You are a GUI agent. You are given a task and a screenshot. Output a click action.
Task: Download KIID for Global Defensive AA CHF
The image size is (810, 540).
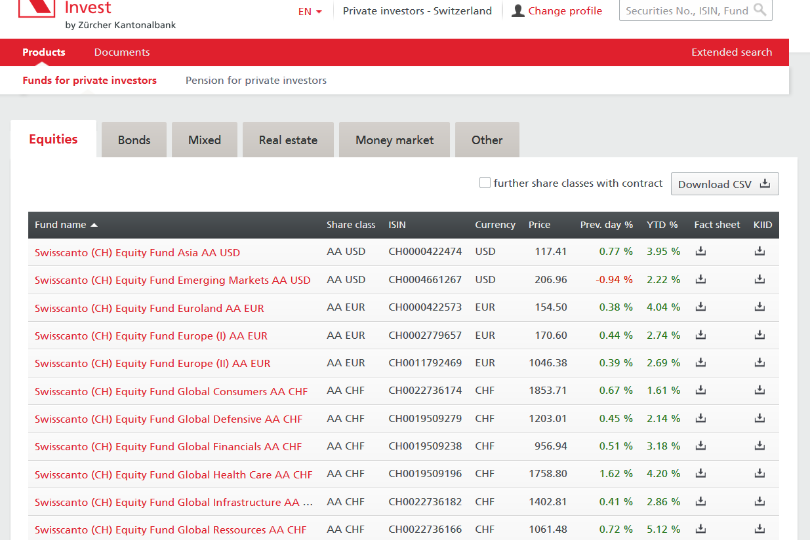(759, 418)
